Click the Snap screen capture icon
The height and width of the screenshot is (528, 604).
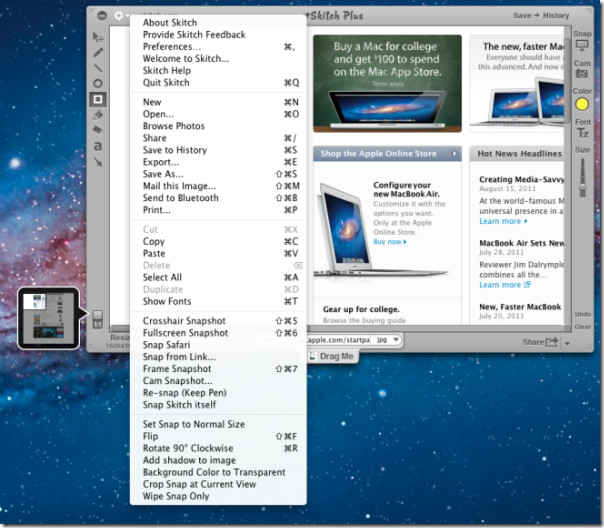[582, 45]
